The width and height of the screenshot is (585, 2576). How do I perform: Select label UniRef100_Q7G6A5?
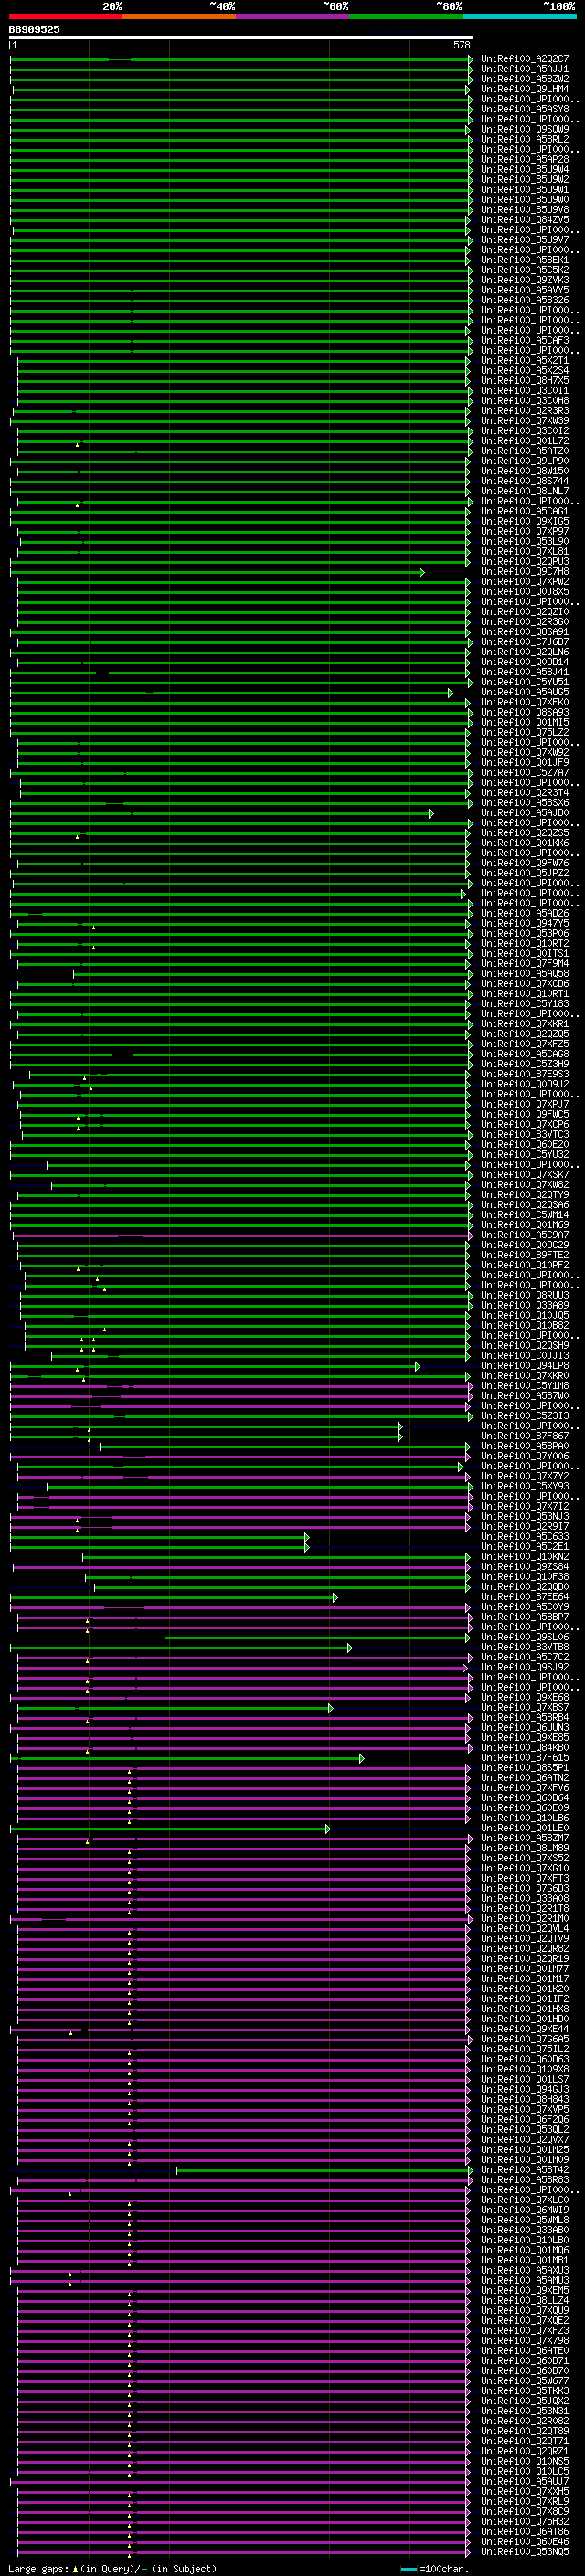click(x=525, y=2039)
